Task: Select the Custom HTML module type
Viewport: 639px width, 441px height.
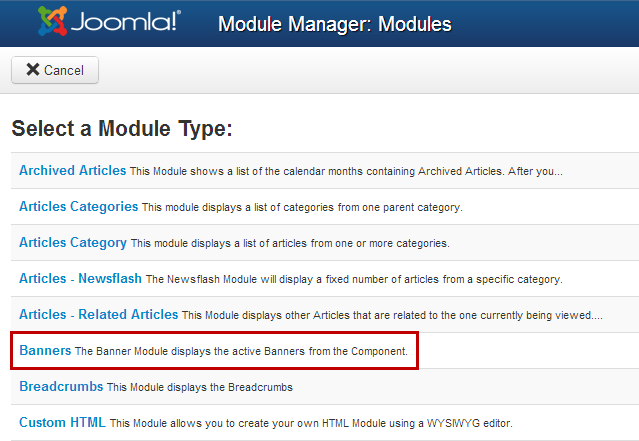Action: tap(62, 422)
